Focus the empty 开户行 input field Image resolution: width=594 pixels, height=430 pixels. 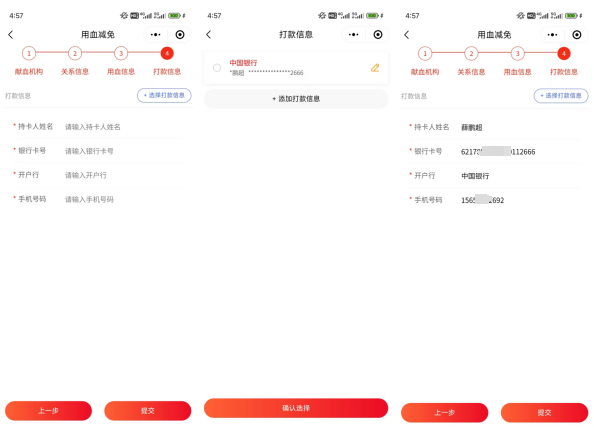123,175
